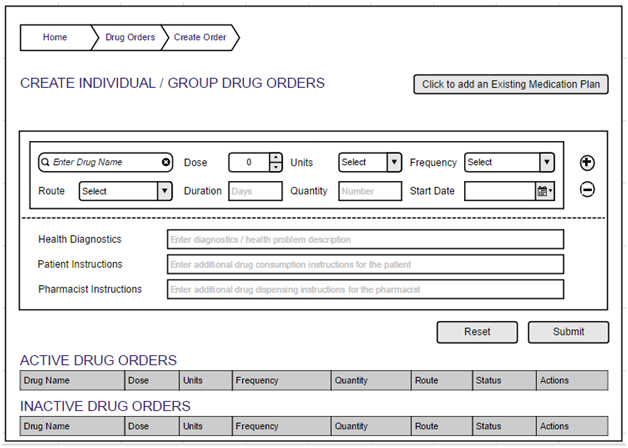Click Drug Name header in Inactive Drug Orders
The image size is (628, 448).
click(x=72, y=426)
